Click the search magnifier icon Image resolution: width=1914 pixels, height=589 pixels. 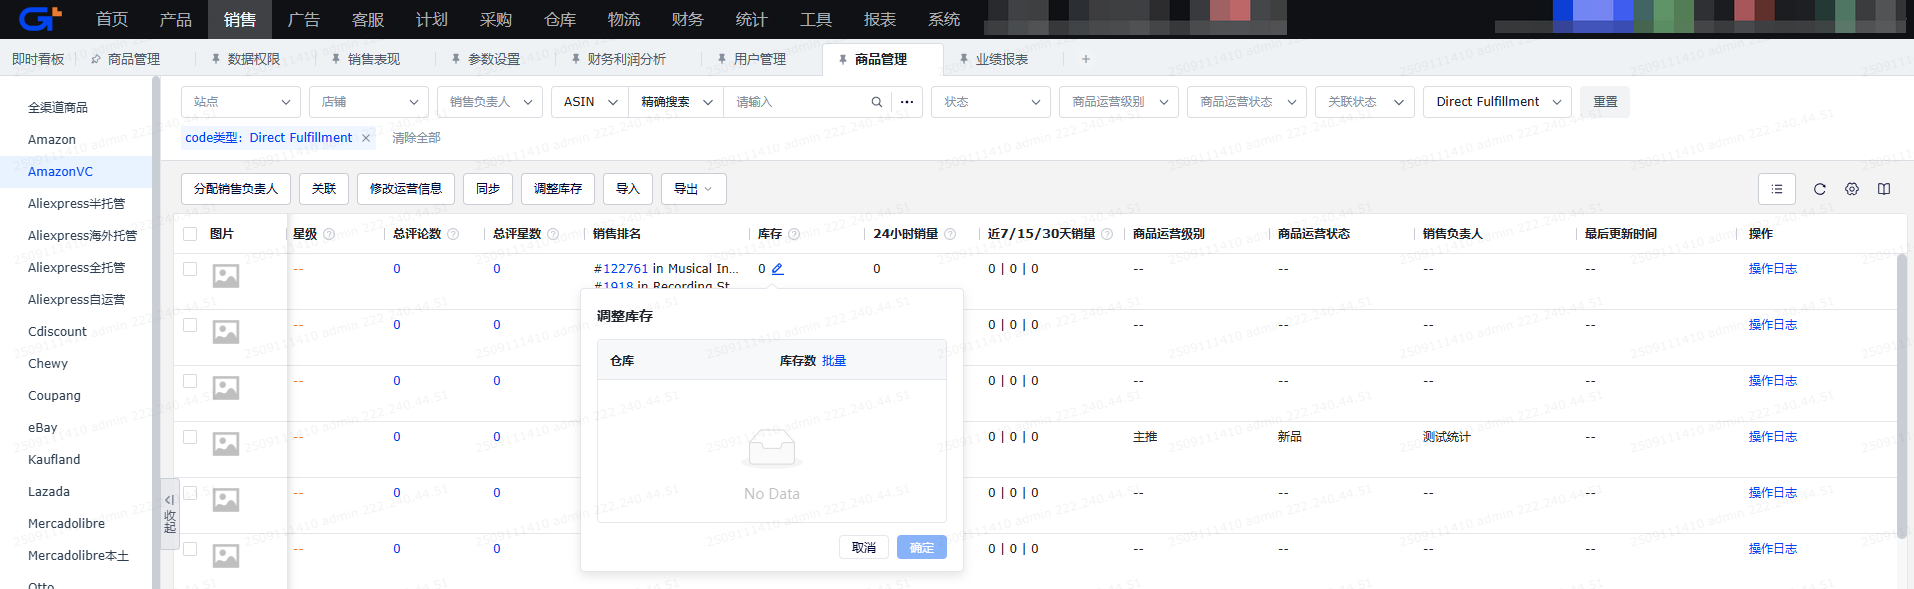click(x=876, y=102)
